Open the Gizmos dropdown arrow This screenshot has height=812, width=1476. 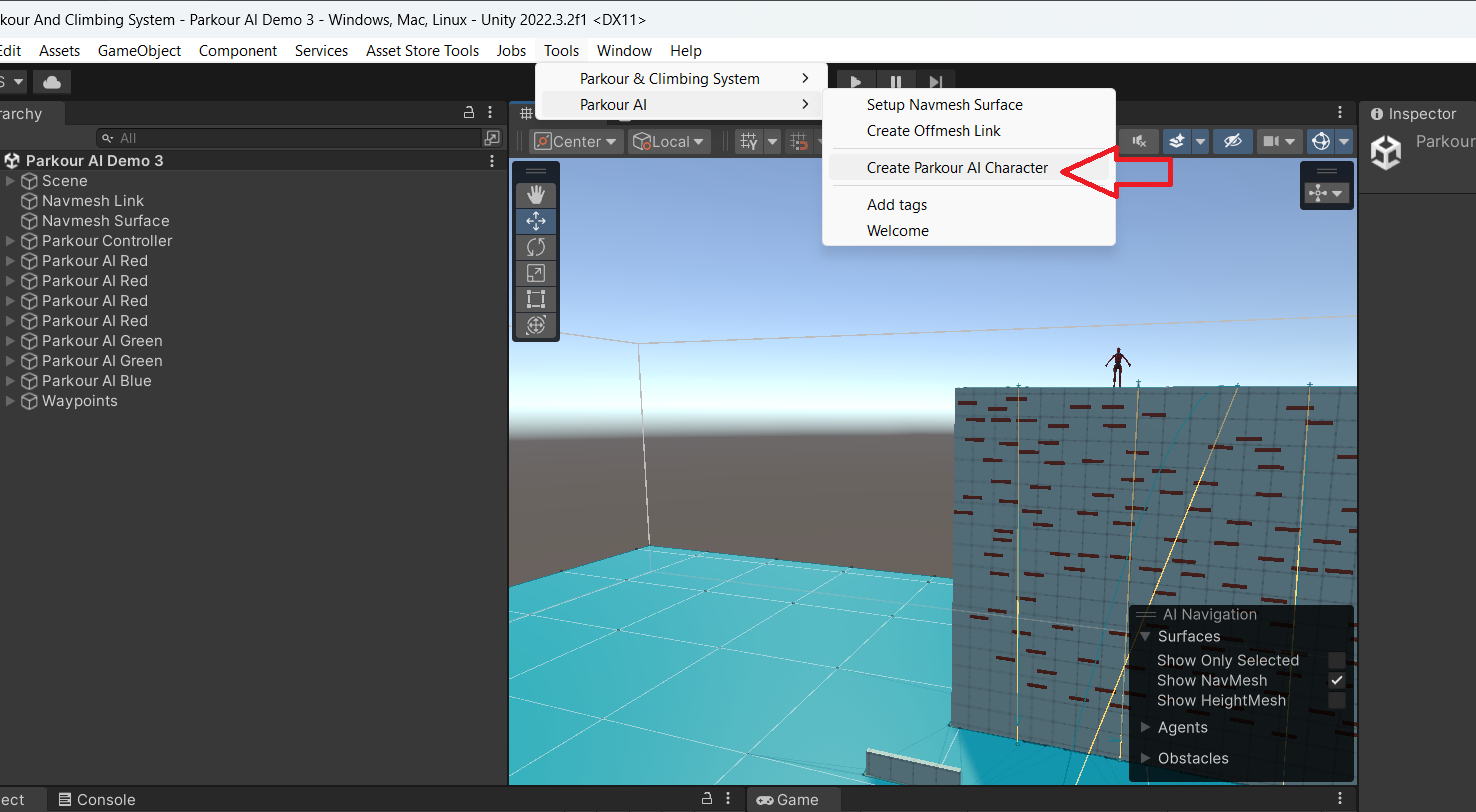1343,142
